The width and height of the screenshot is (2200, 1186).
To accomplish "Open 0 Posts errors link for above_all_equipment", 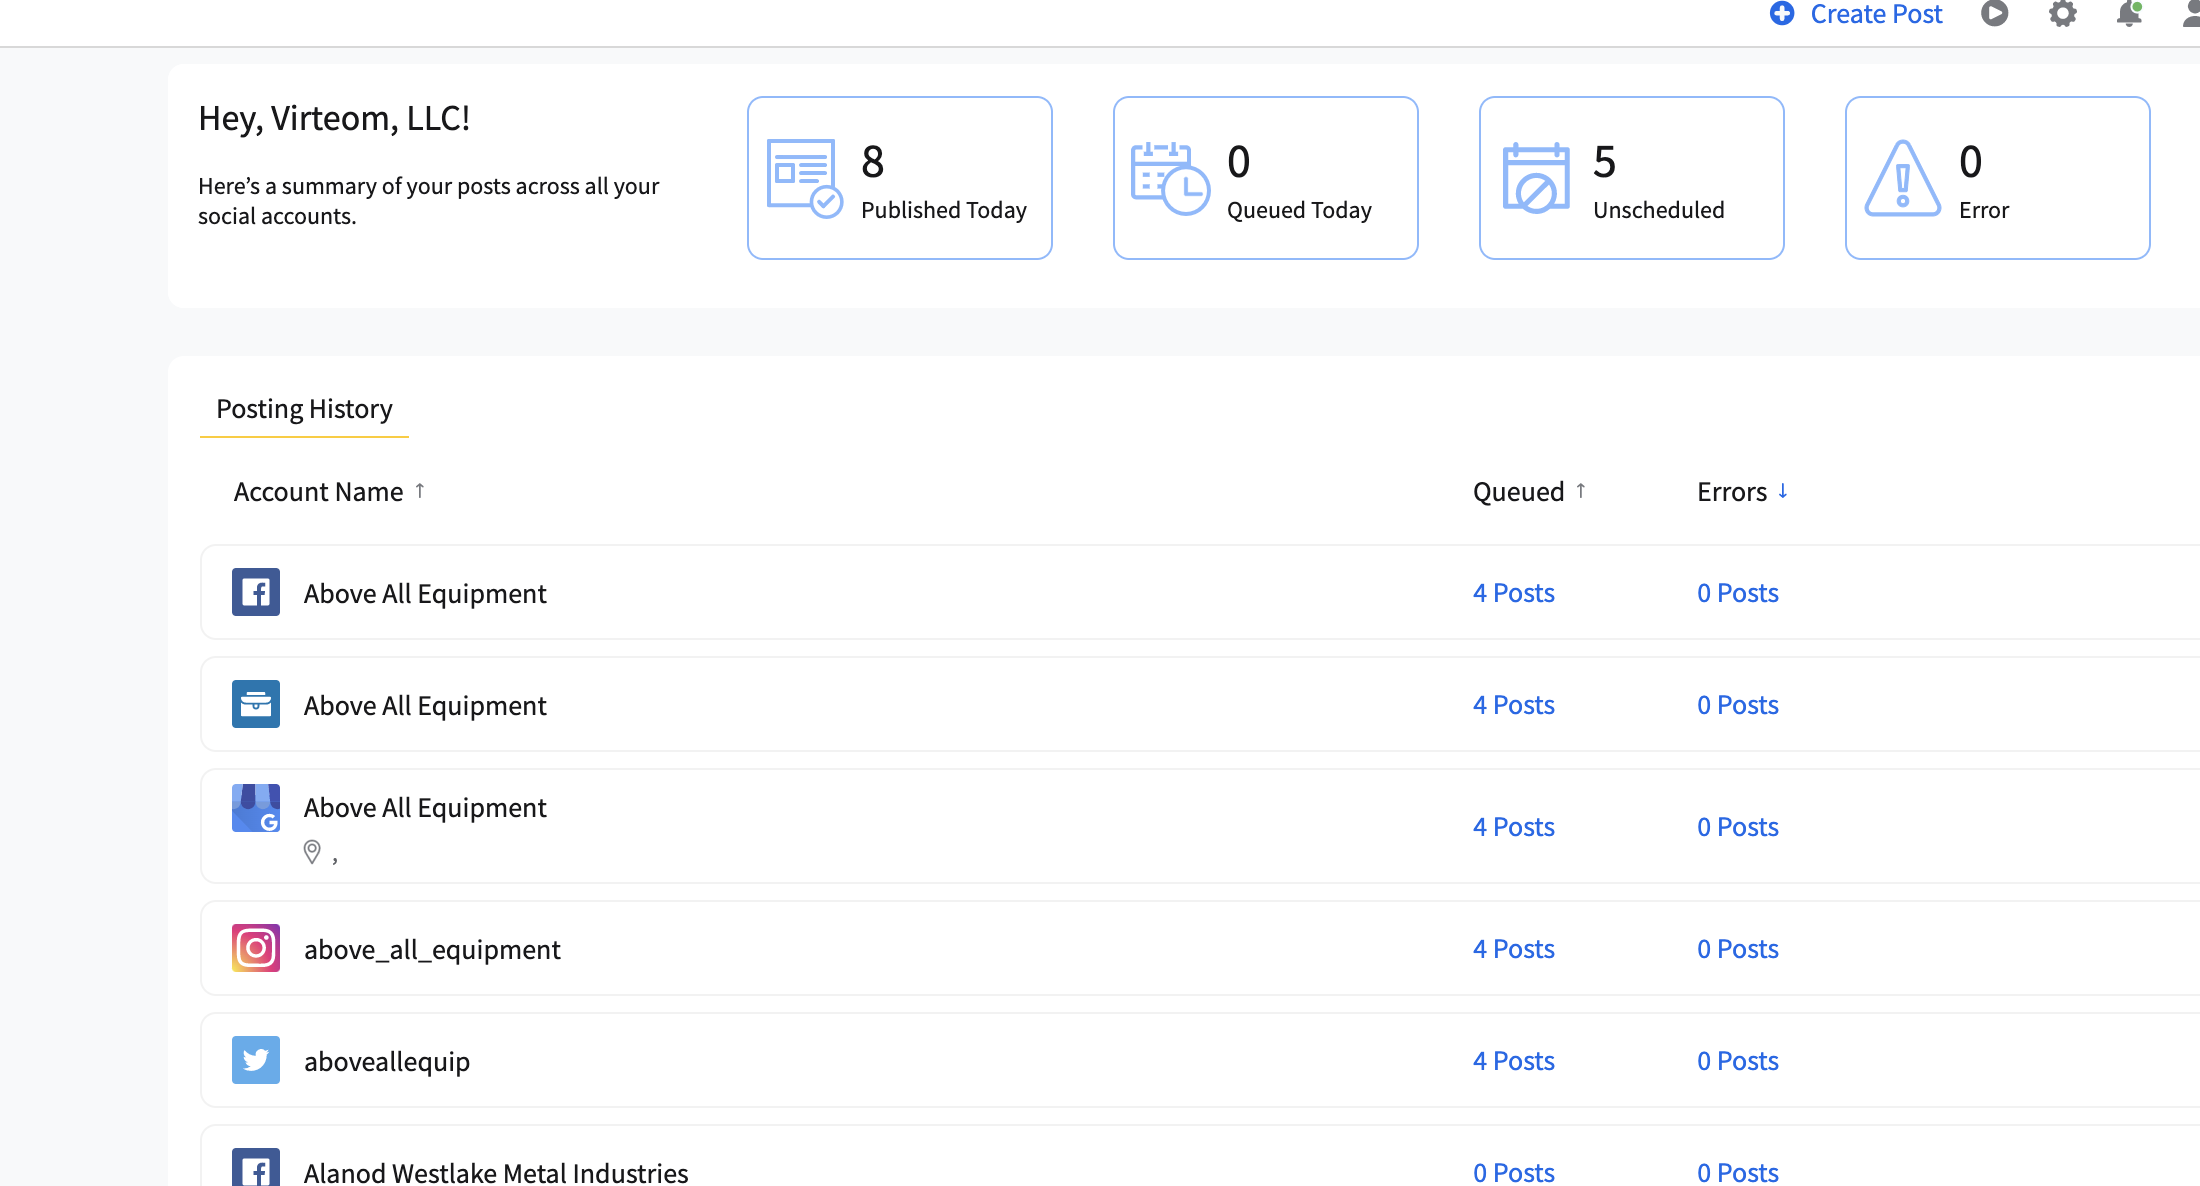I will (x=1737, y=949).
